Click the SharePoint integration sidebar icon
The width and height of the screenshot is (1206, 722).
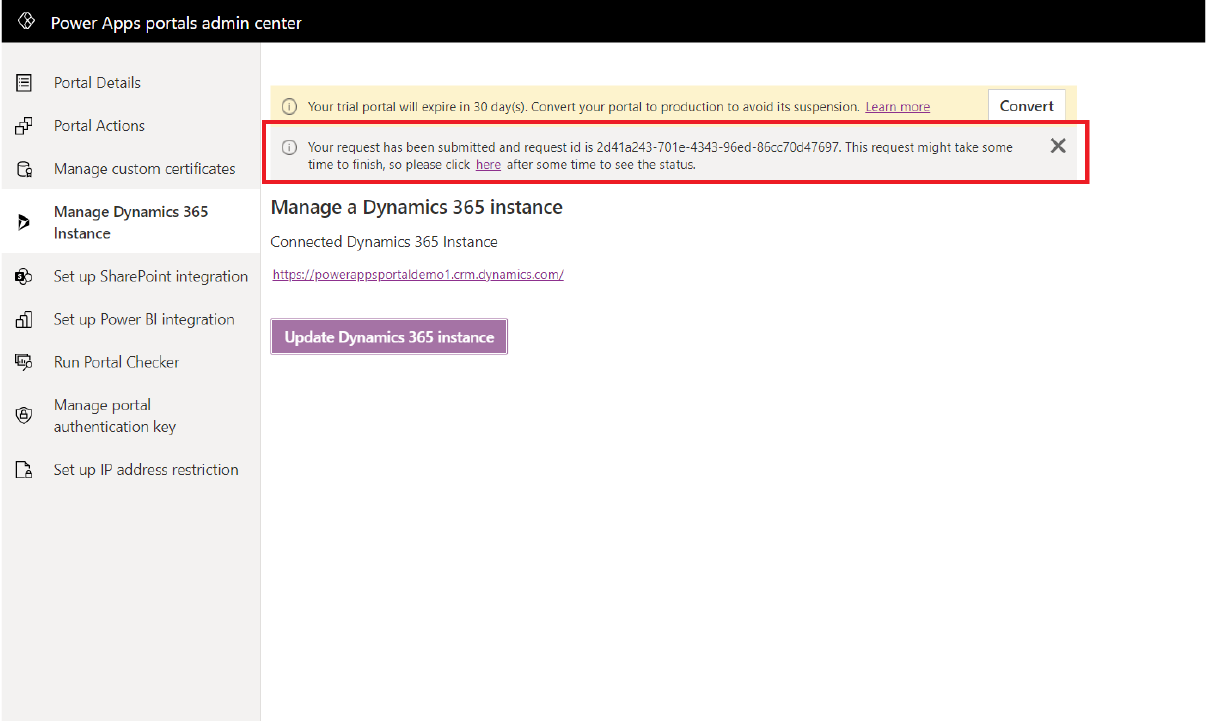pos(24,277)
